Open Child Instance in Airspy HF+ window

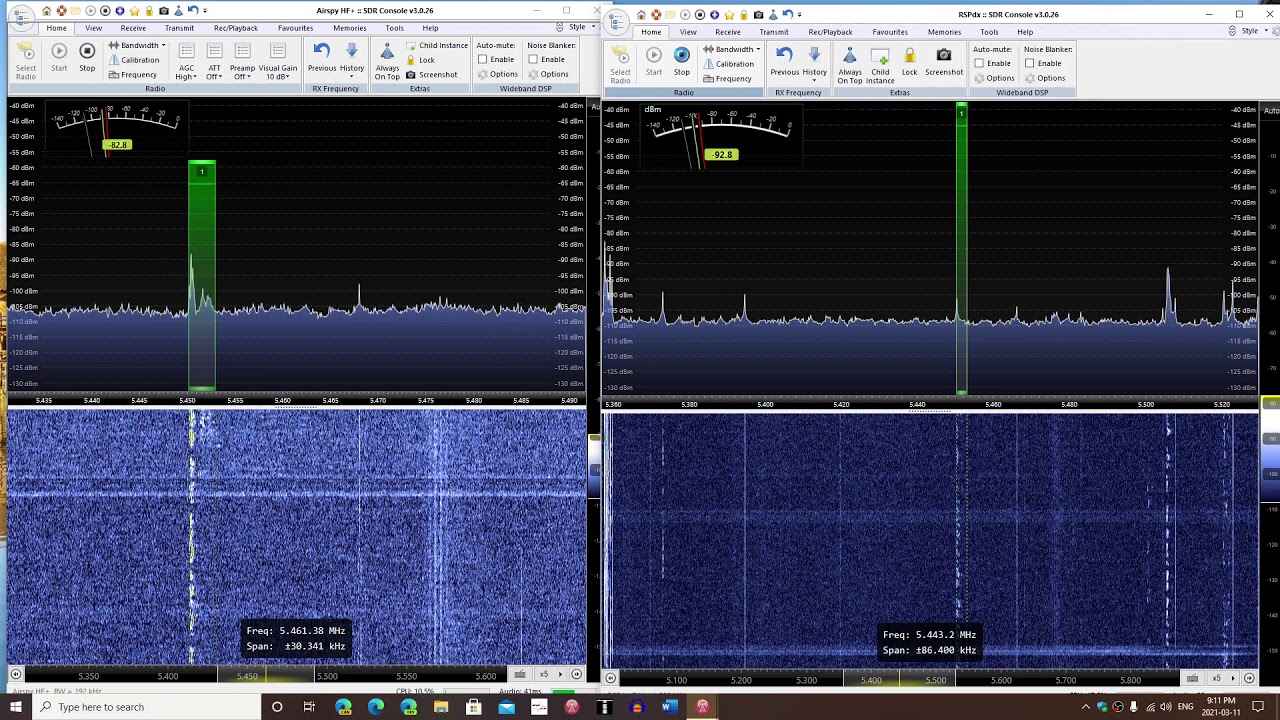[437, 45]
